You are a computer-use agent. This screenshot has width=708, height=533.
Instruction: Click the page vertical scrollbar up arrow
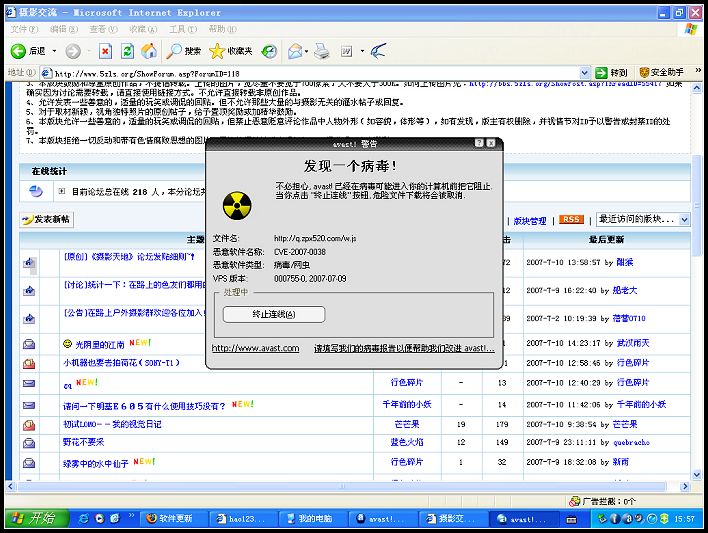697,88
